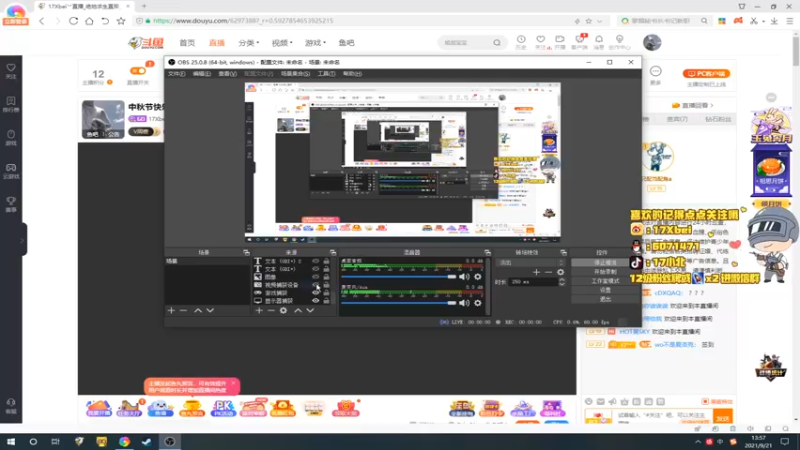
Task: Click microphone/Aux volume slider in mixer
Action: point(398,303)
